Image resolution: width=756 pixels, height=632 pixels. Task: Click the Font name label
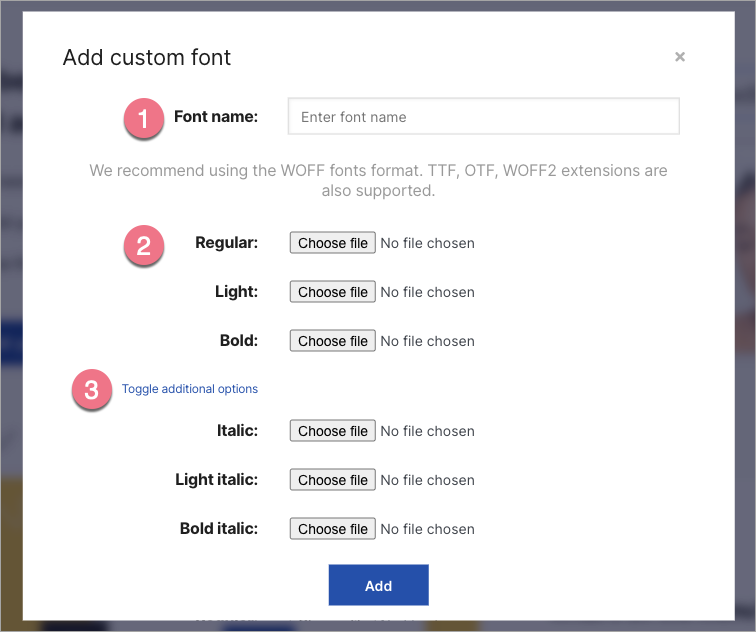pos(215,117)
